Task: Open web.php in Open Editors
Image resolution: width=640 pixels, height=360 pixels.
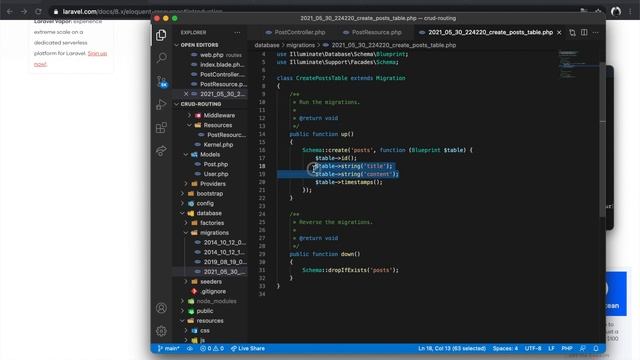Action: [x=211, y=55]
